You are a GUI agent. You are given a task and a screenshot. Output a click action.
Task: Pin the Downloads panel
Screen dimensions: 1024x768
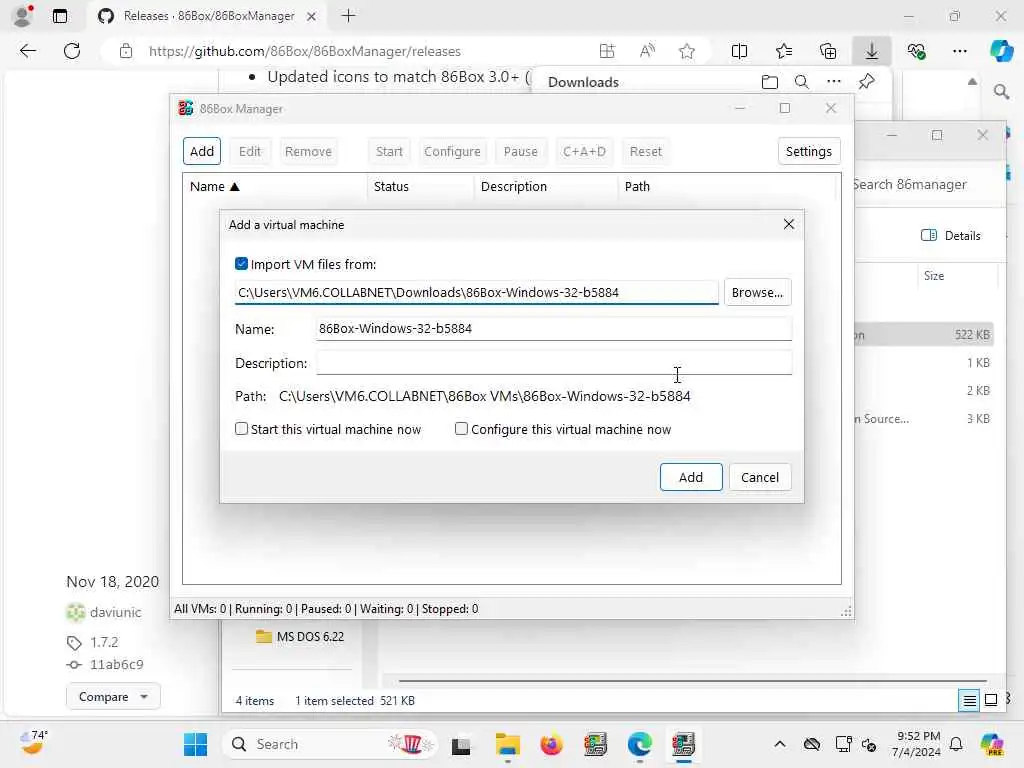pos(866,82)
